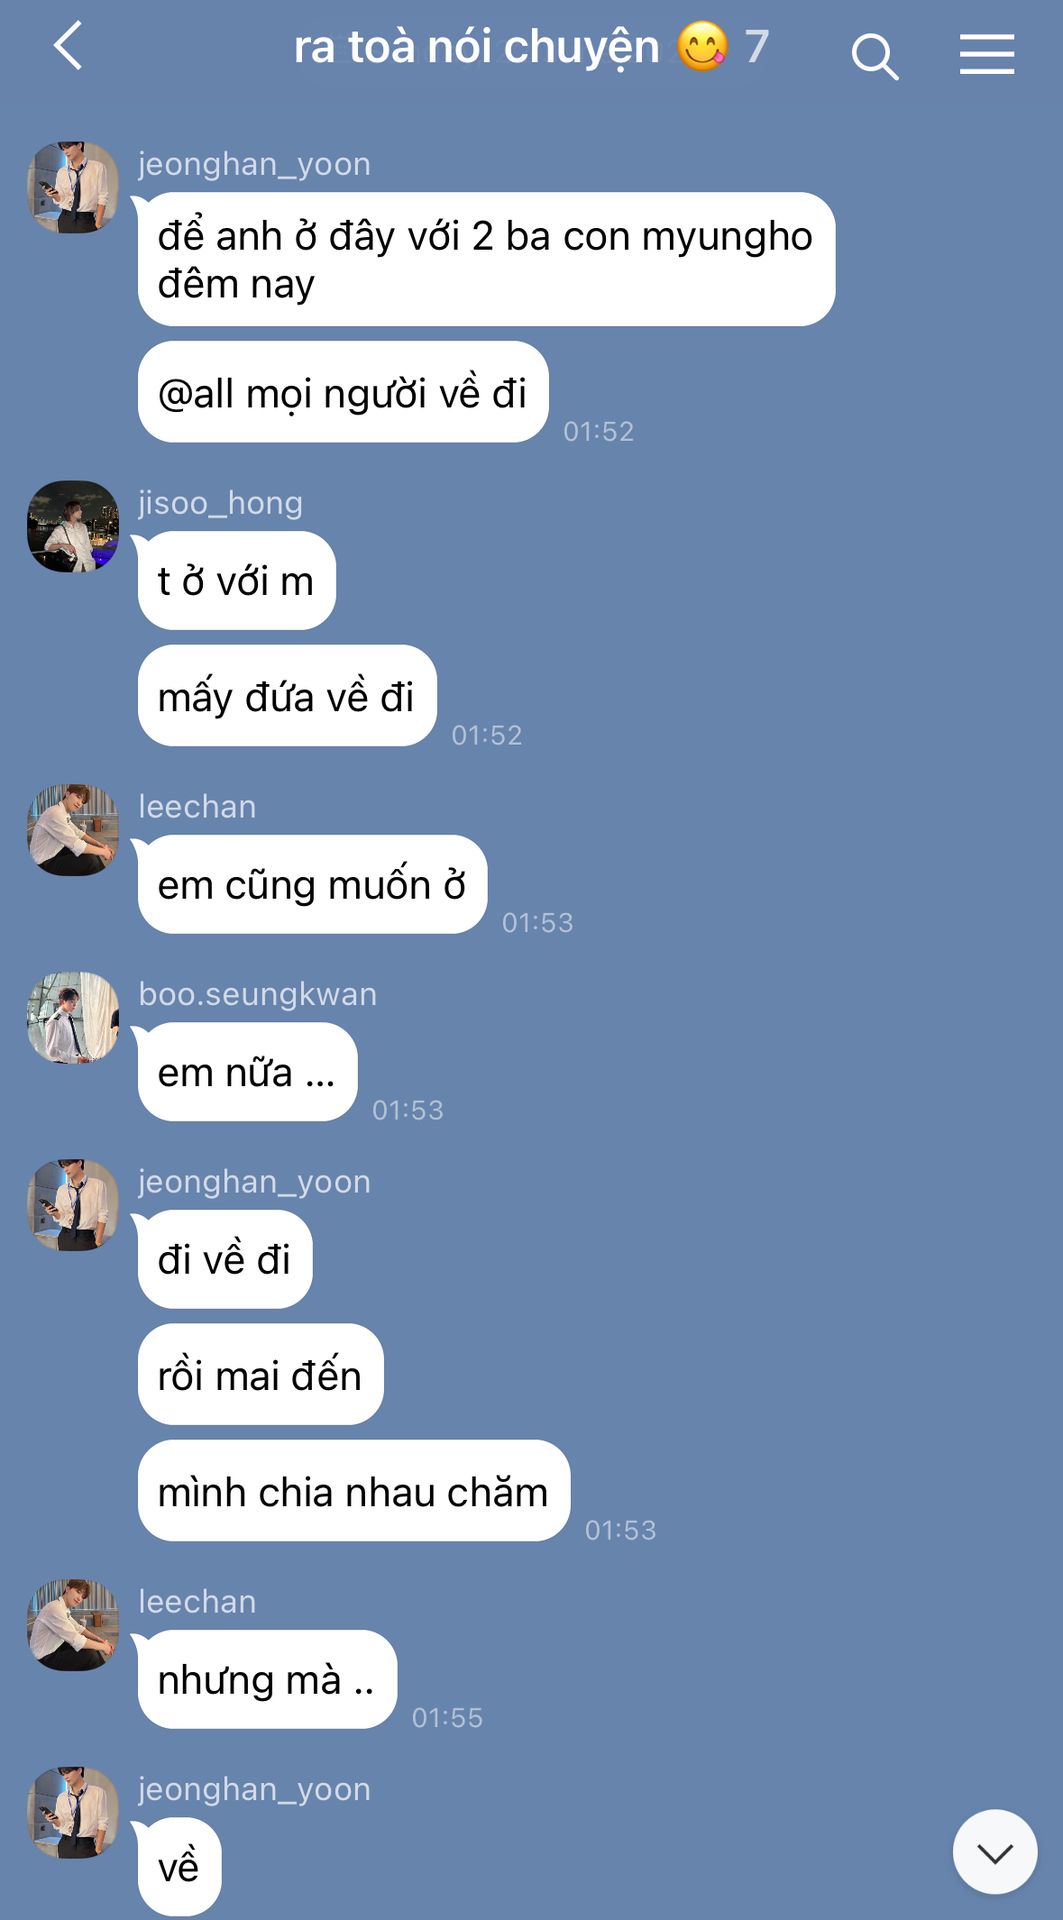Tap the member count 7 in header

tap(756, 46)
